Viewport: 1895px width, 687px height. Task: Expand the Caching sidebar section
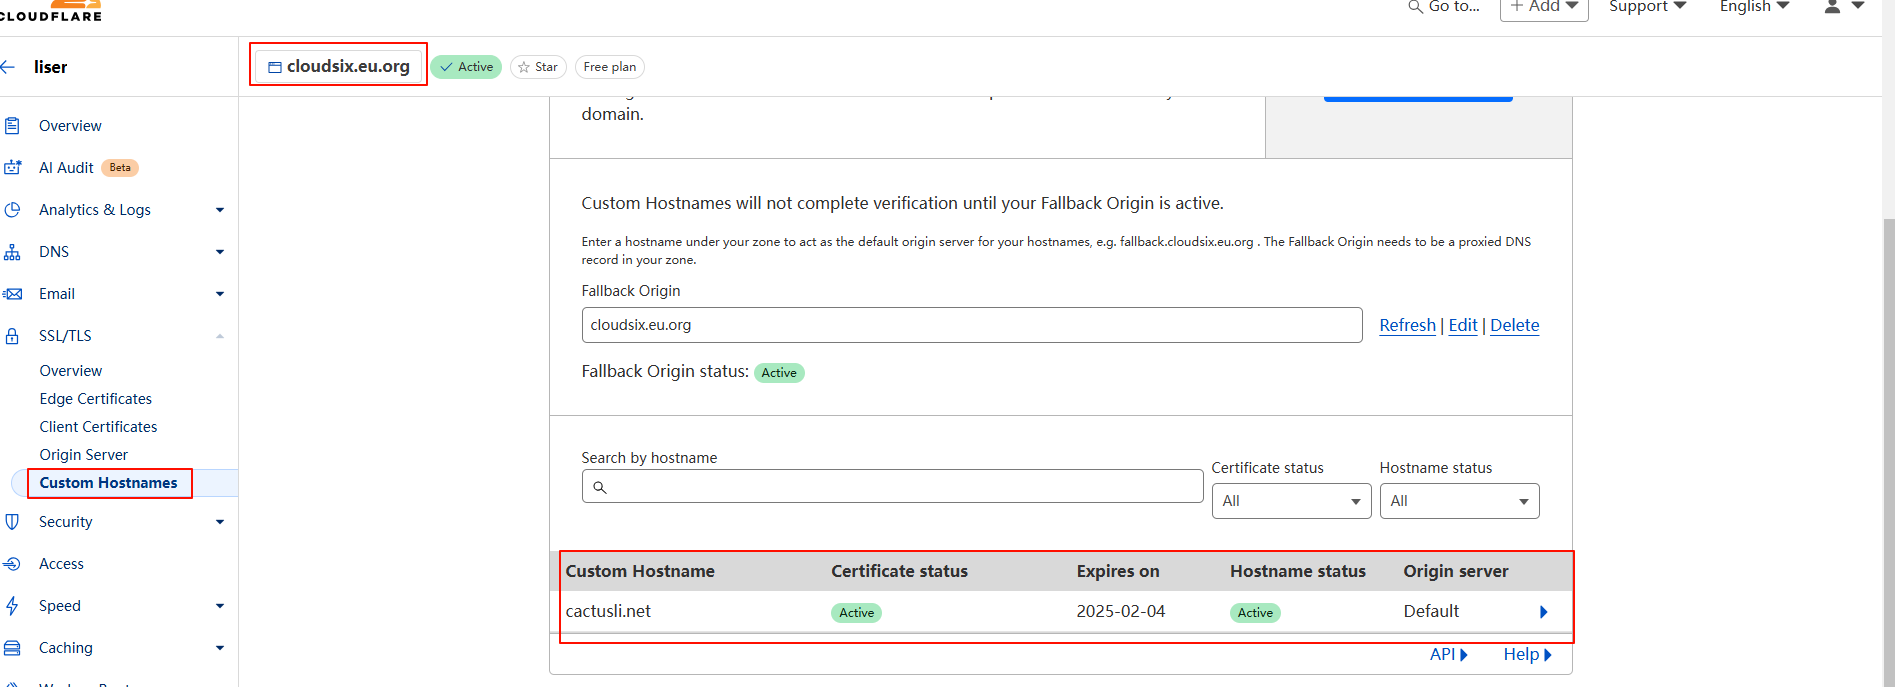point(220,648)
